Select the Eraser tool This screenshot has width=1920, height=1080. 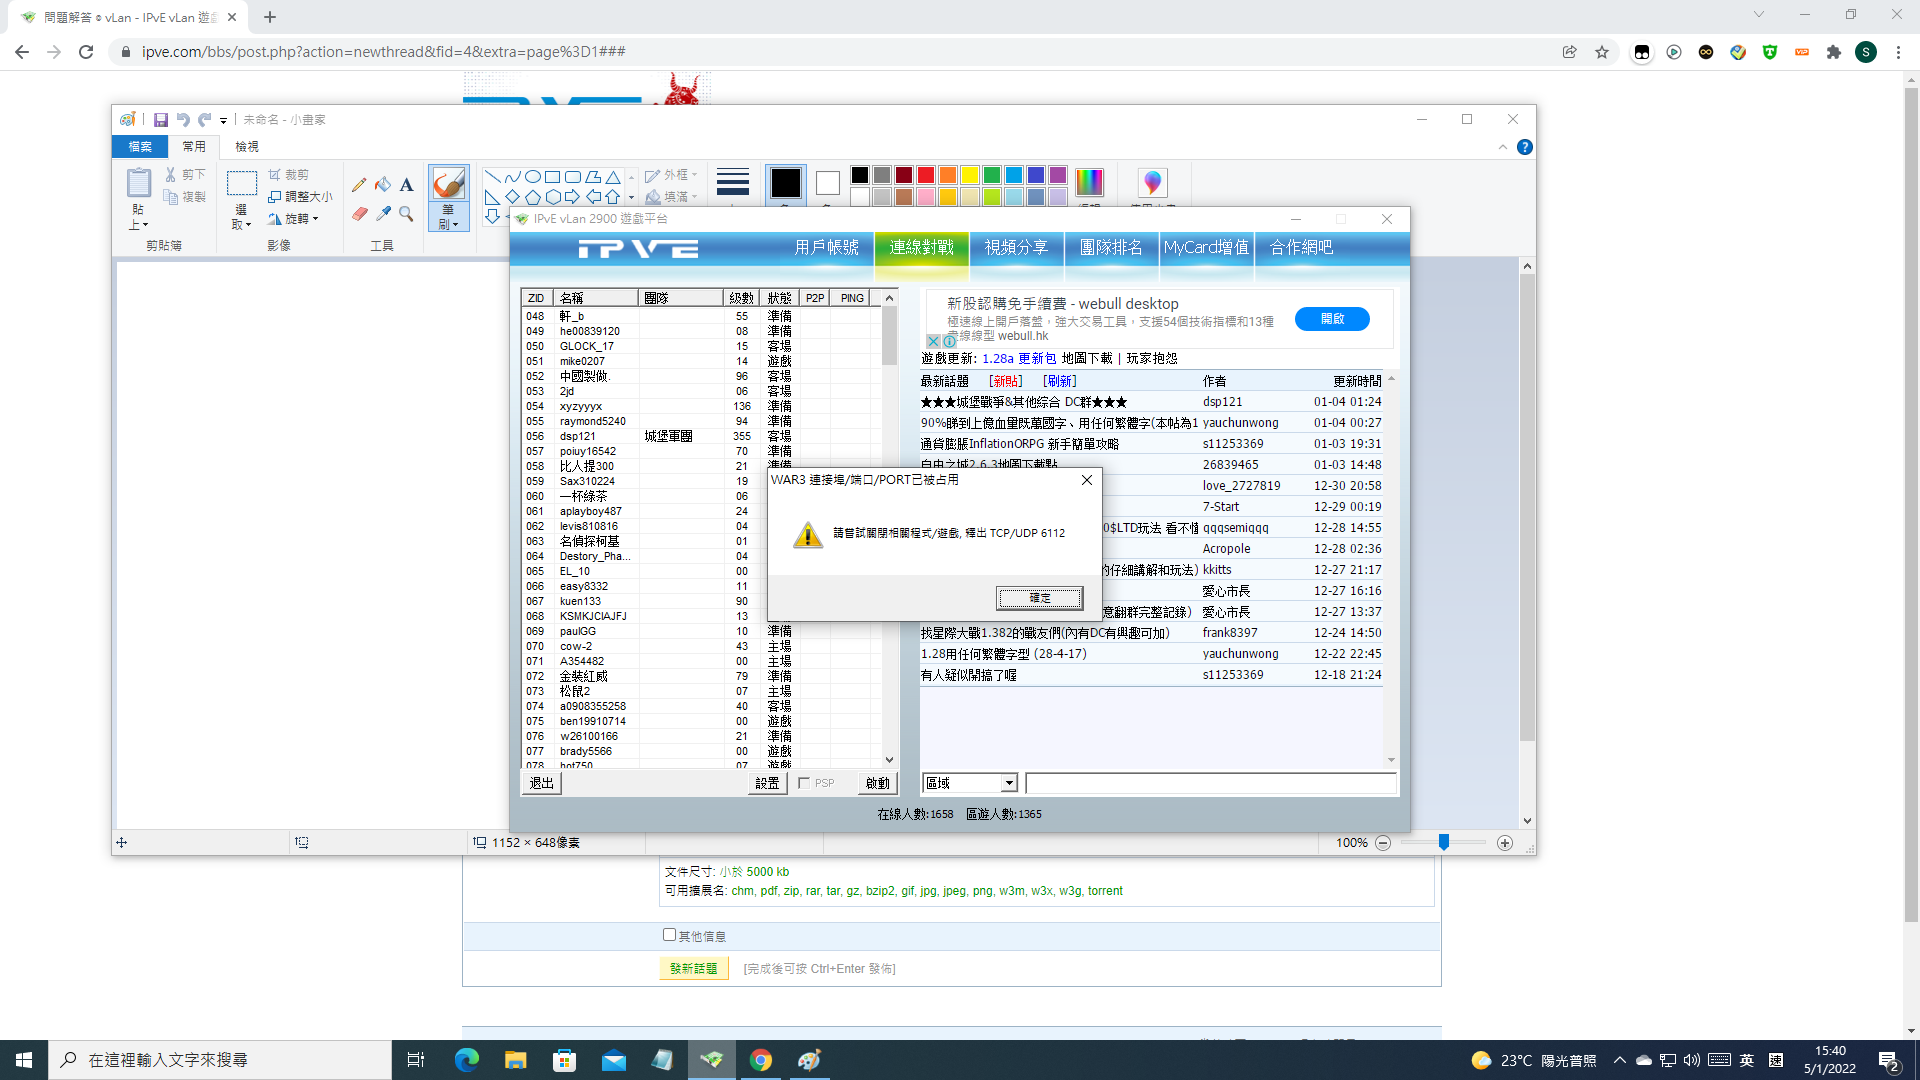(359, 213)
